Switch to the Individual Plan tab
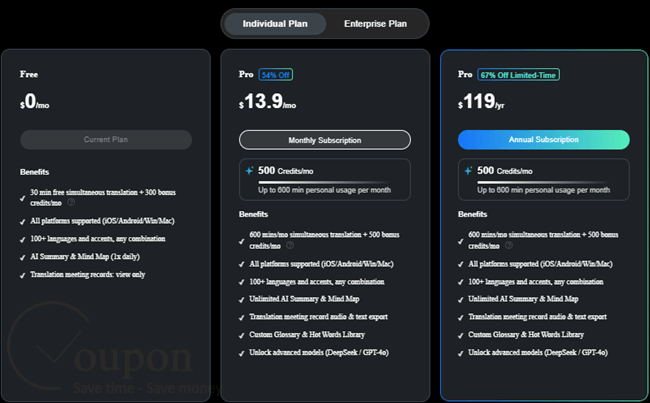Viewport: 650px width, 403px height. pyautogui.click(x=275, y=24)
